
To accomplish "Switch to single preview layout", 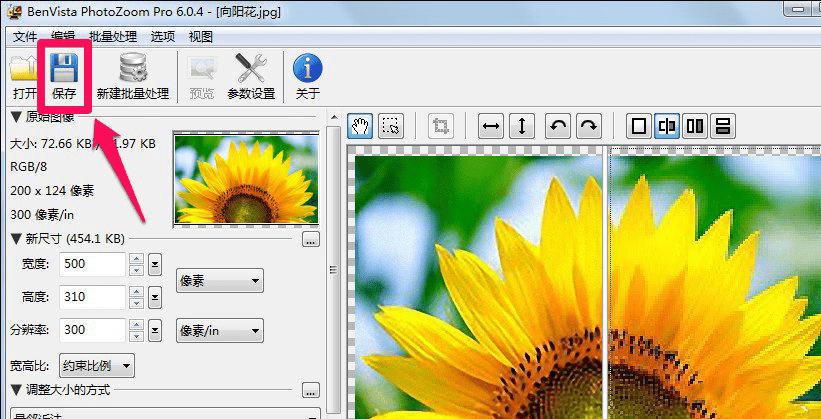I will pyautogui.click(x=639, y=127).
